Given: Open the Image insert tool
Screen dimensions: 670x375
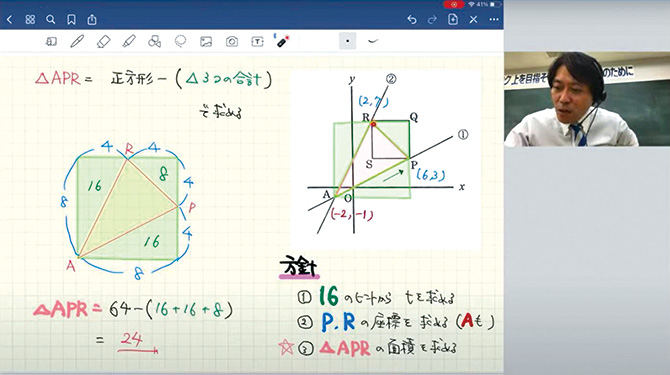Looking at the screenshot, I should click(206, 41).
